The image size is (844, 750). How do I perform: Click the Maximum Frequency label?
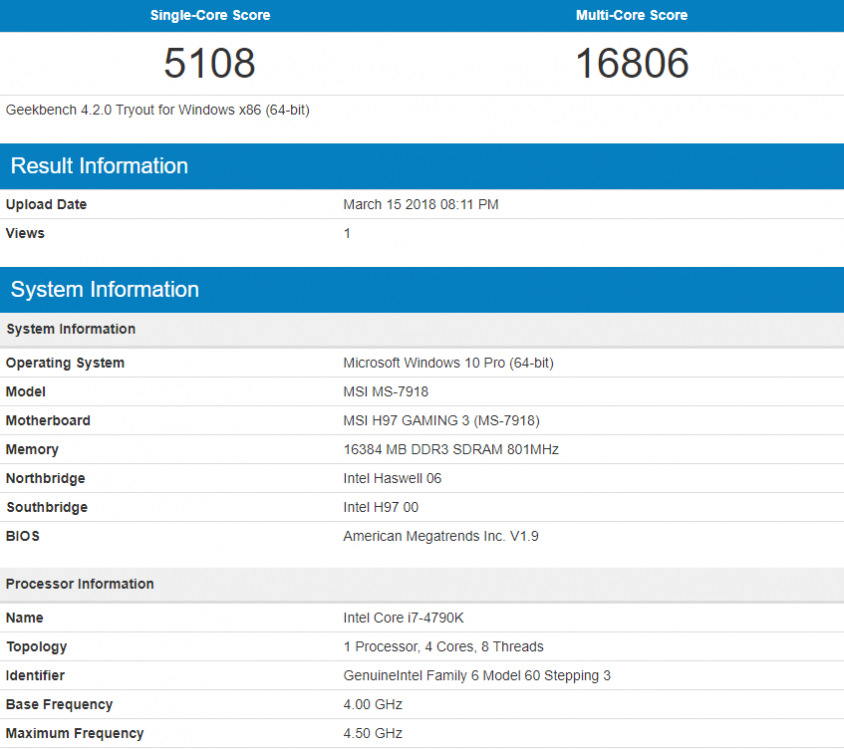pyautogui.click(x=75, y=733)
